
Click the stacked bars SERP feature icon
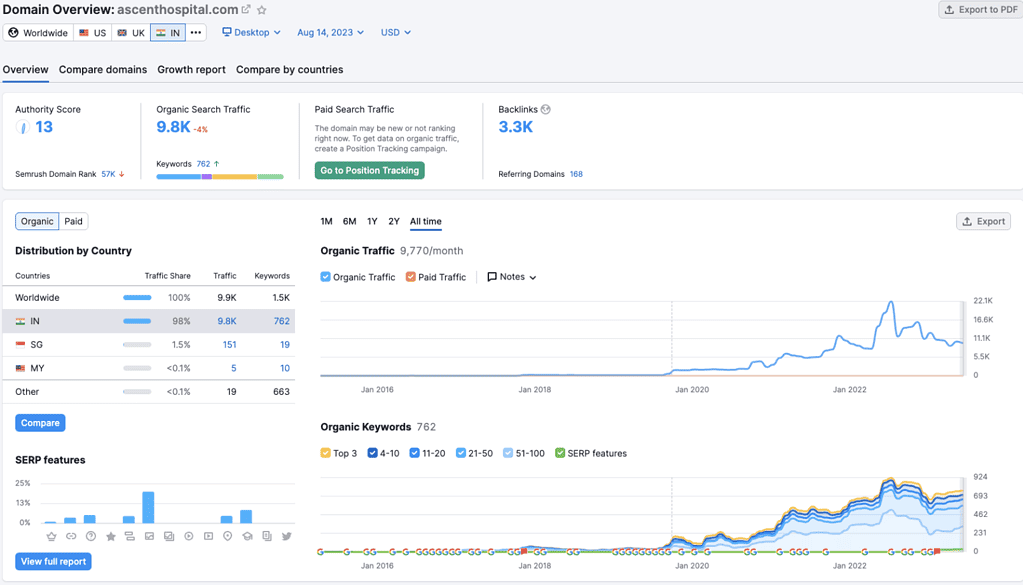(130, 536)
